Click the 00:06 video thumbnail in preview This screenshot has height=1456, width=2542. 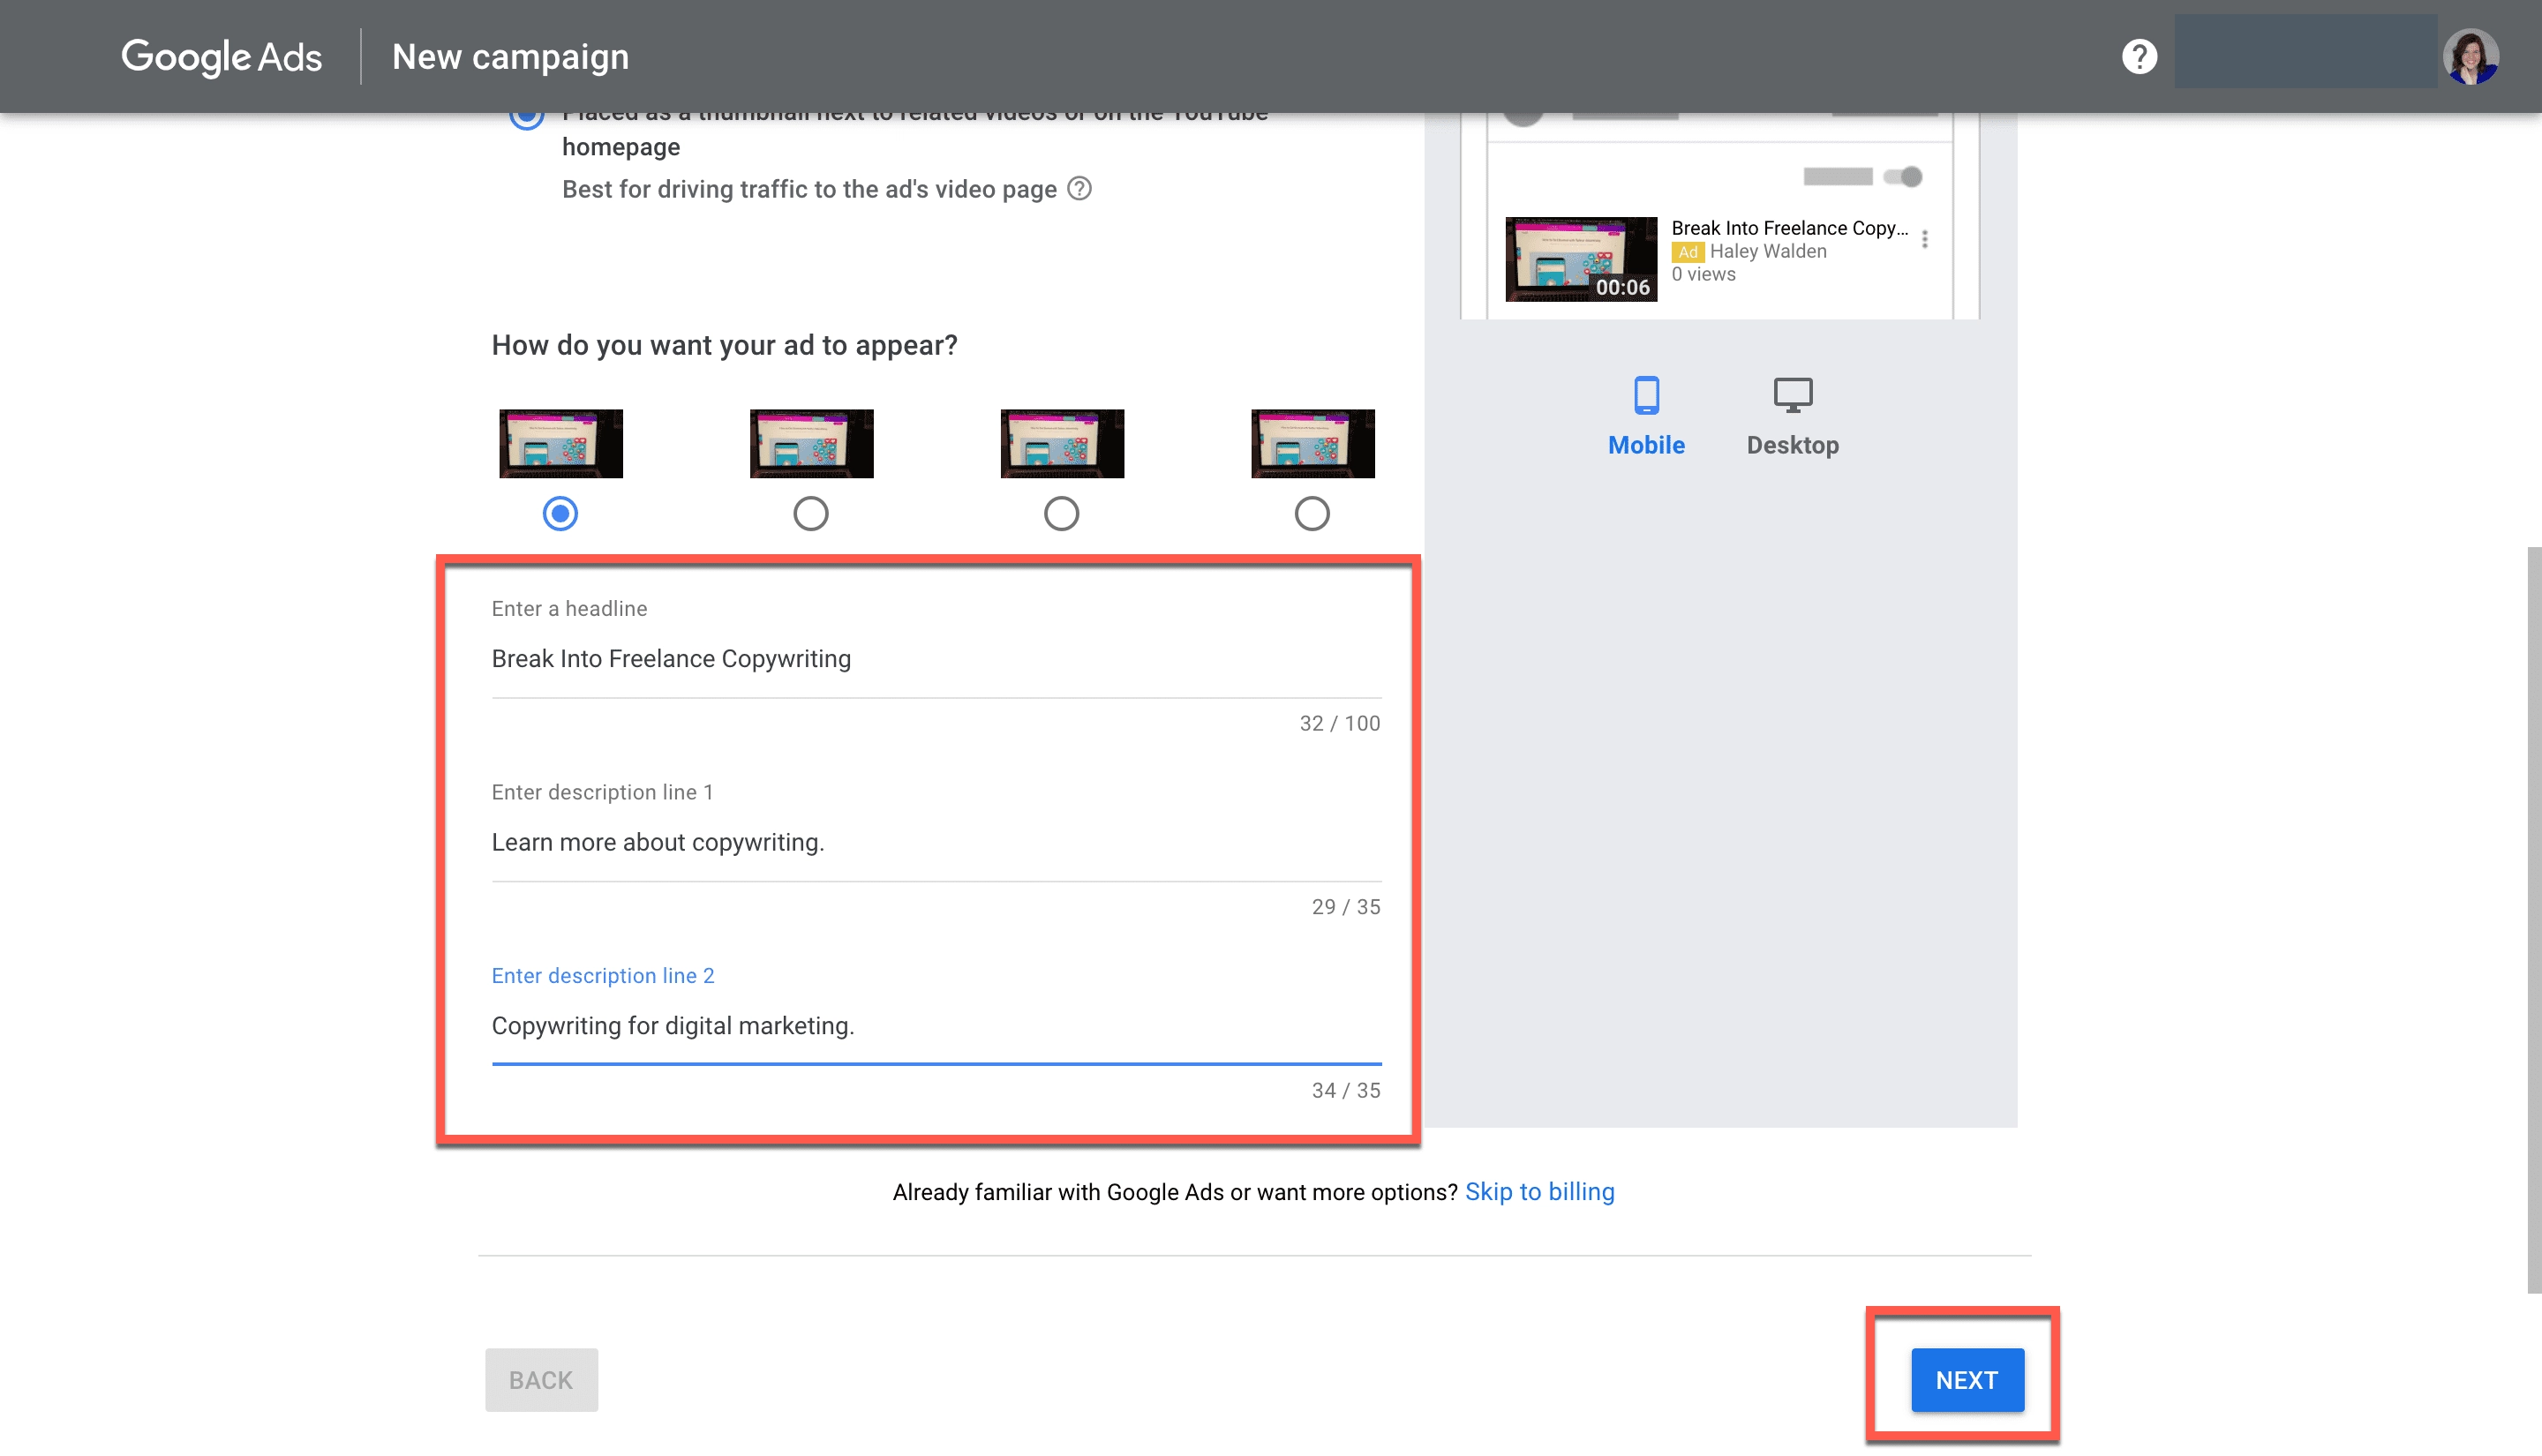[x=1581, y=258]
